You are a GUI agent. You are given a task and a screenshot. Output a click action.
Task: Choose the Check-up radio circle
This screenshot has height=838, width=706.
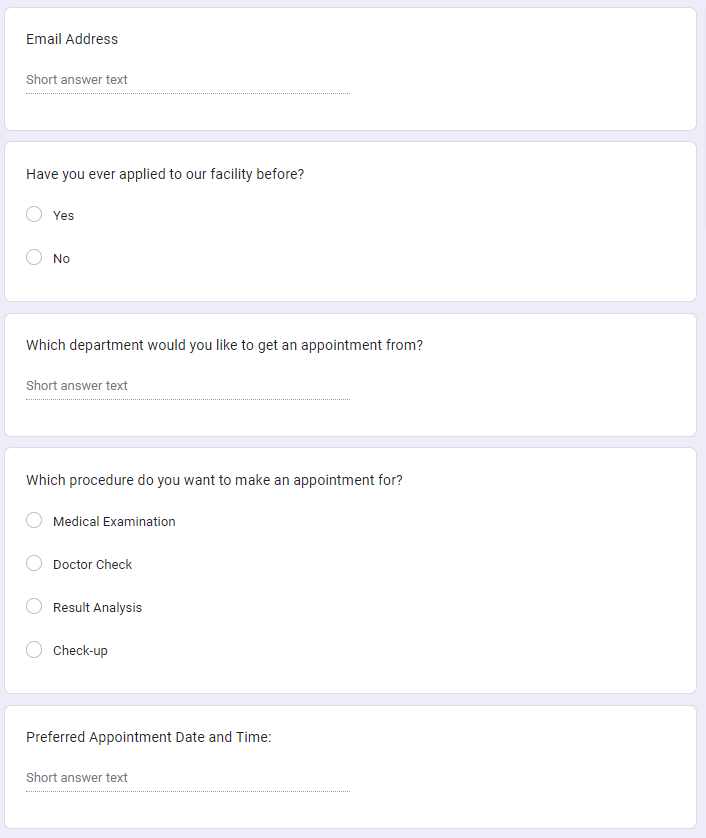pyautogui.click(x=34, y=650)
